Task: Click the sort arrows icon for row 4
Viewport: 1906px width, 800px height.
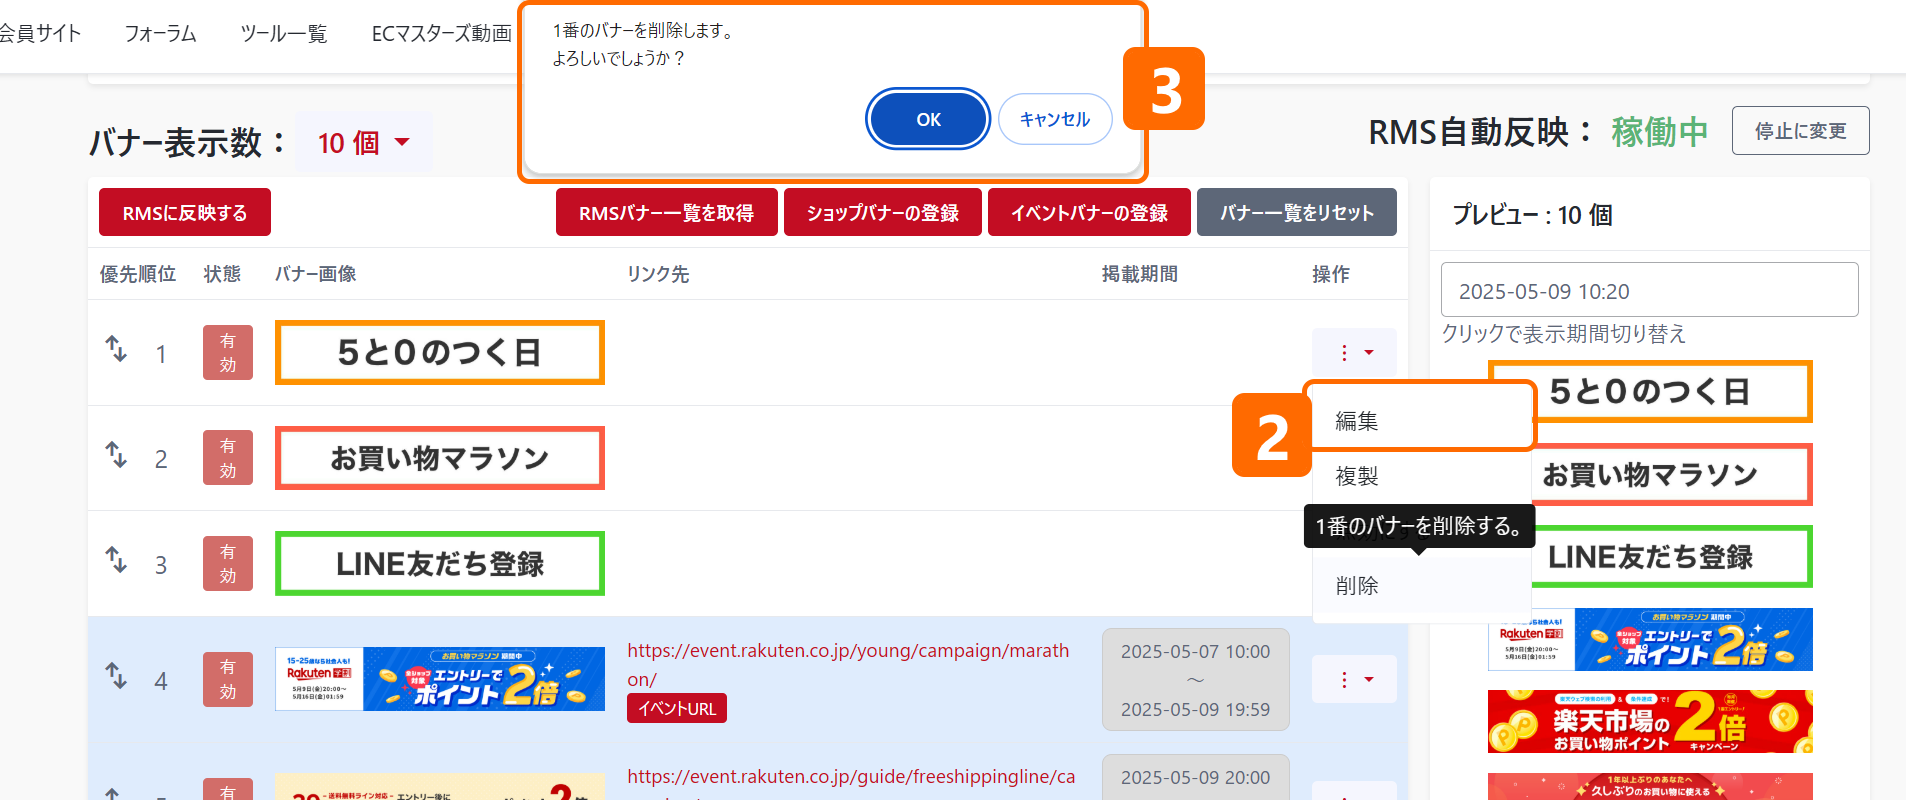Action: click(x=116, y=676)
